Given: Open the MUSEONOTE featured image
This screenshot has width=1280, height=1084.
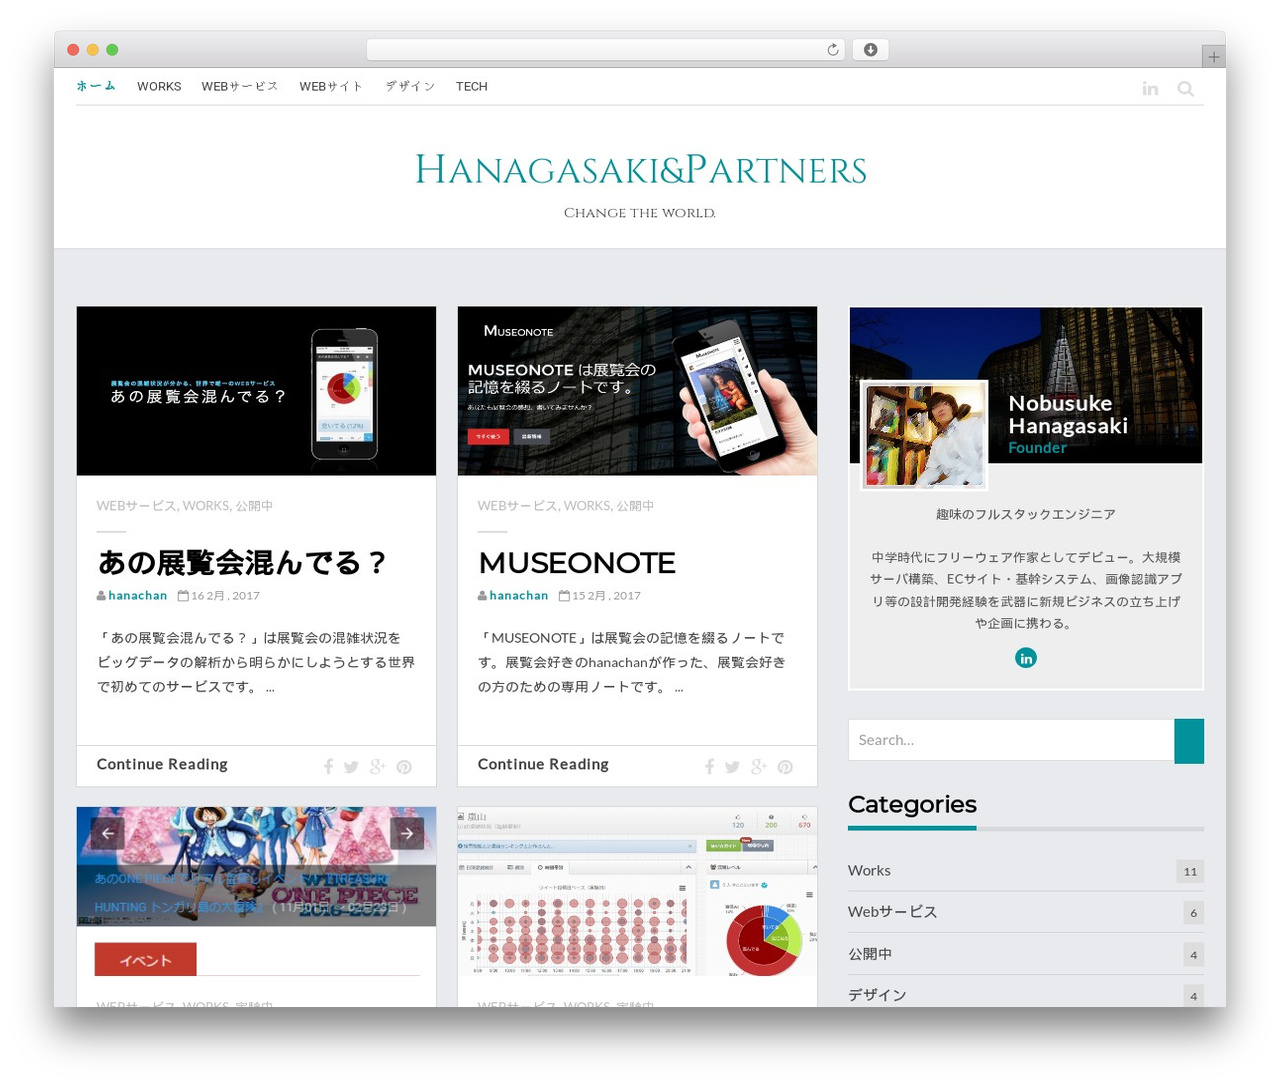Looking at the screenshot, I should click(x=637, y=391).
